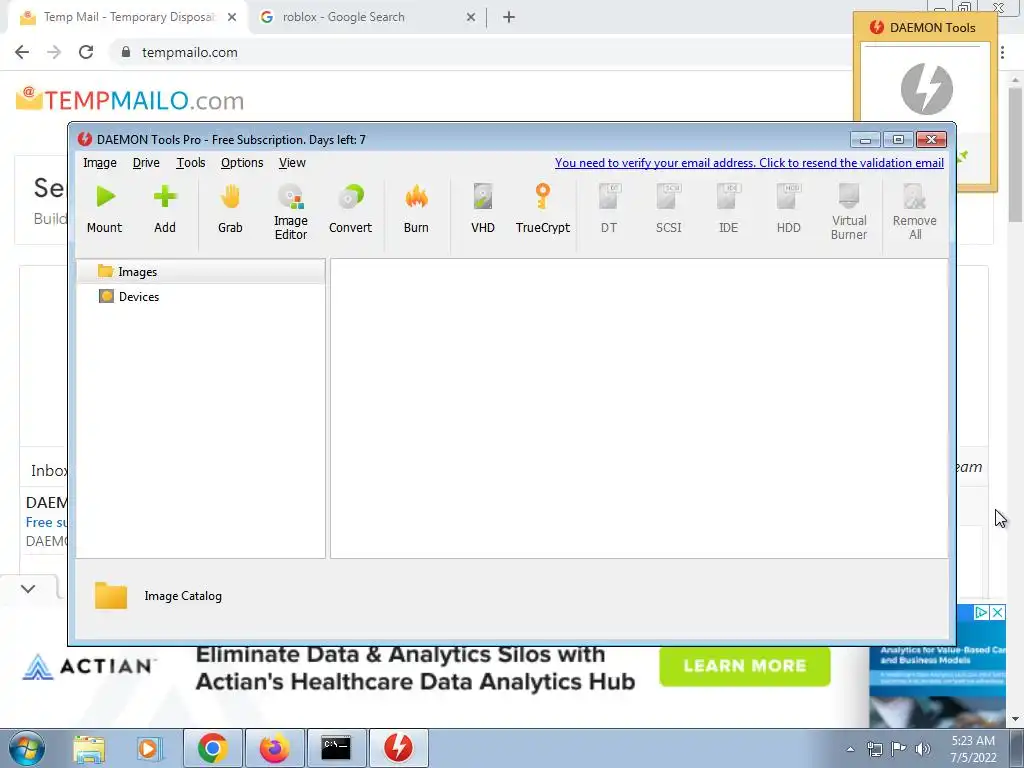Switch to the Temp Mail browser tab

[x=127, y=17]
